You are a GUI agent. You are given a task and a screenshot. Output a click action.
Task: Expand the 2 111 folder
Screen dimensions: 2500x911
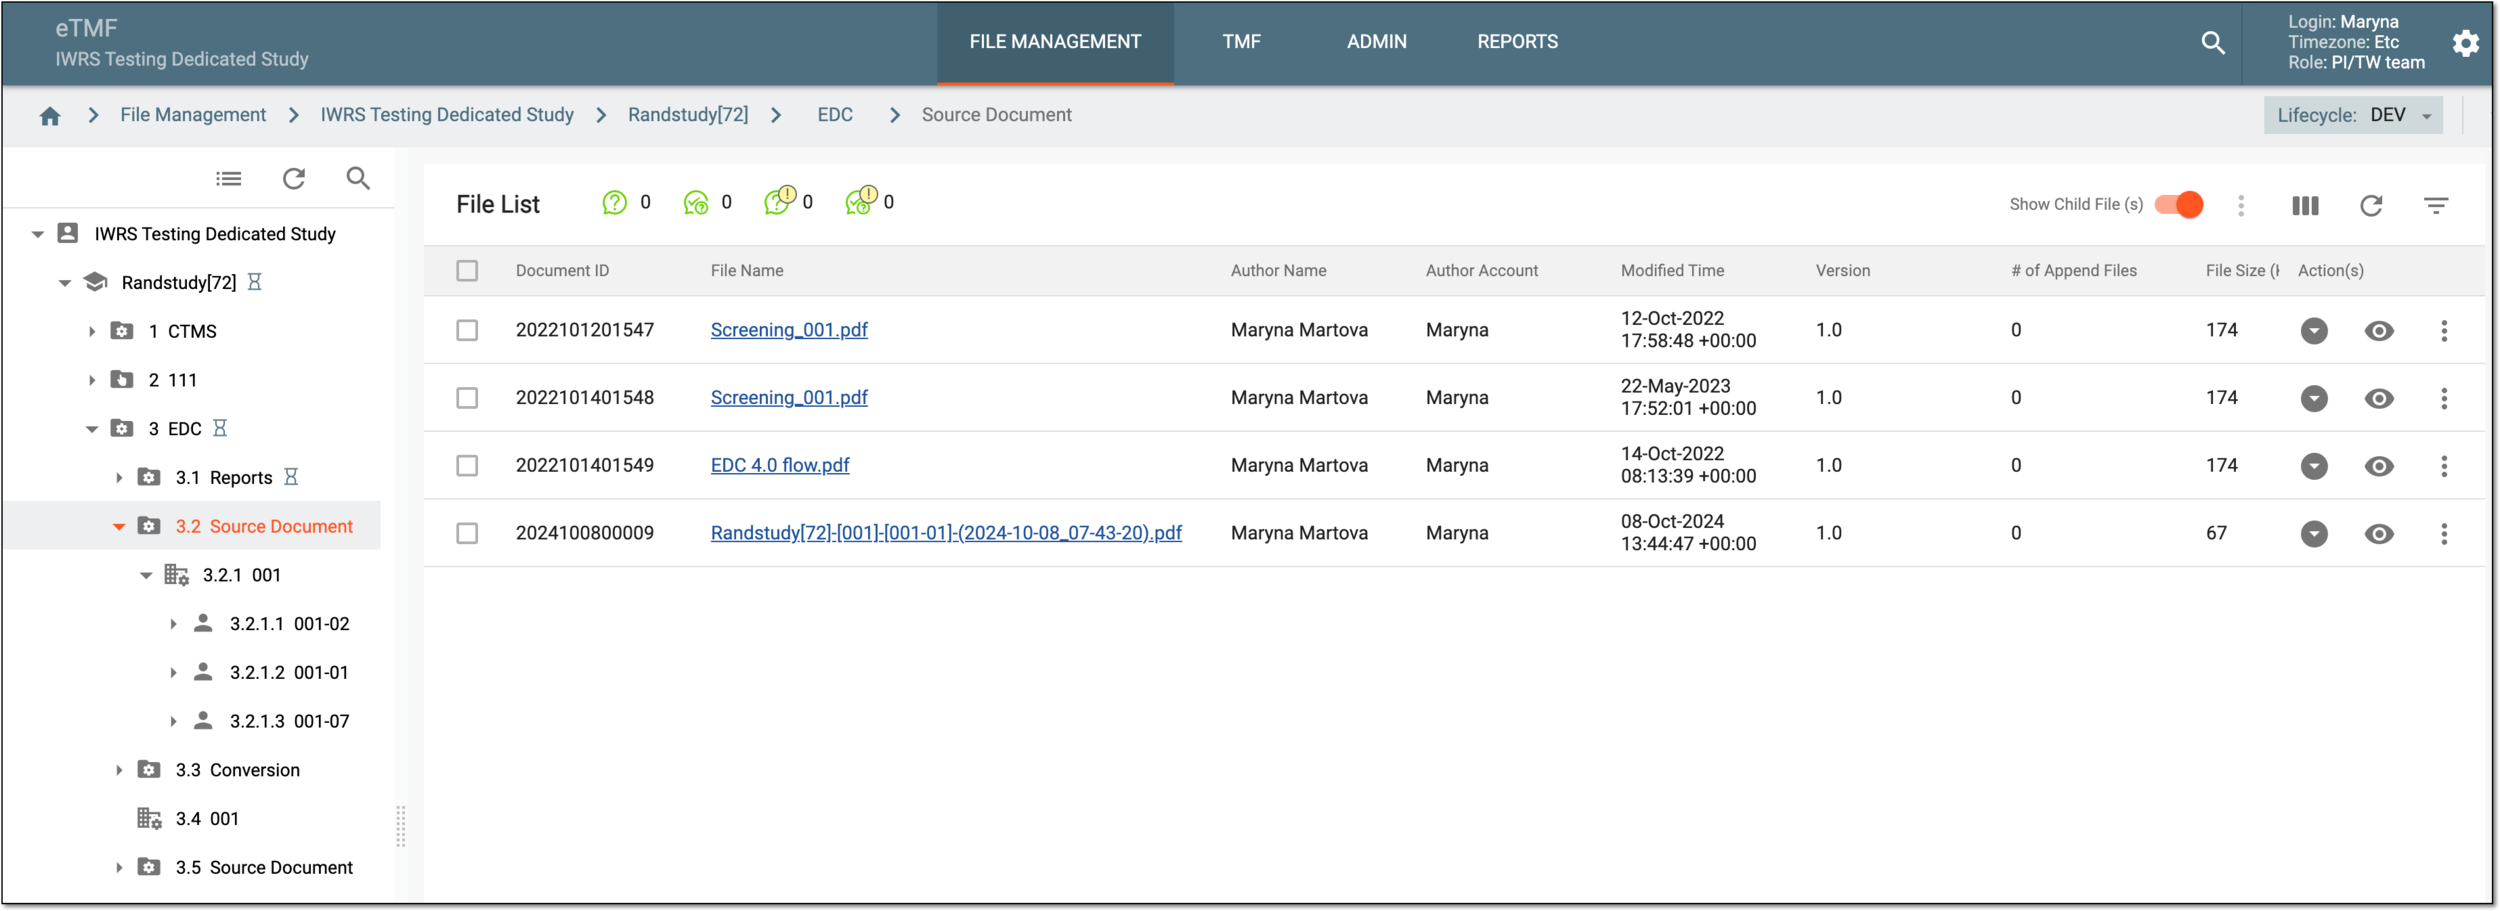tap(92, 380)
